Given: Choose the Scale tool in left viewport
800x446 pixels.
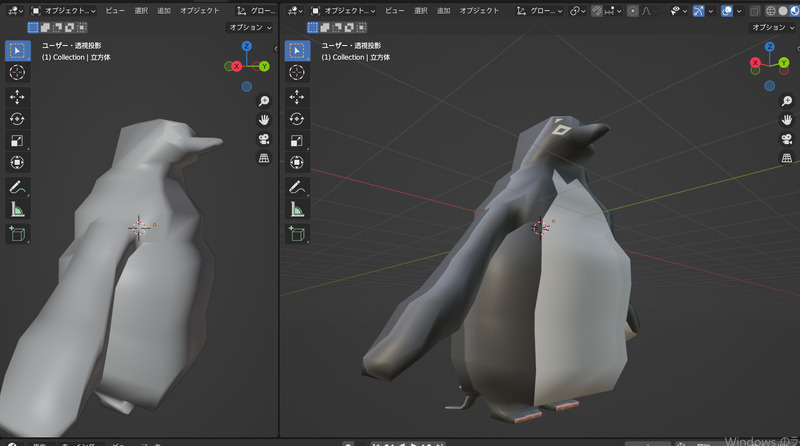Looking at the screenshot, I should [17, 141].
